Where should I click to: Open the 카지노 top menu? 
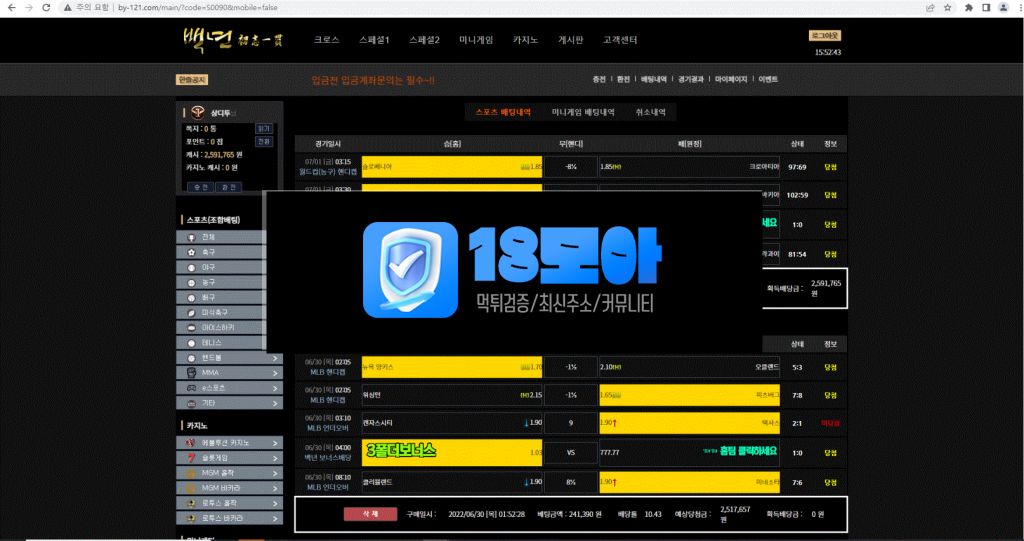[525, 40]
